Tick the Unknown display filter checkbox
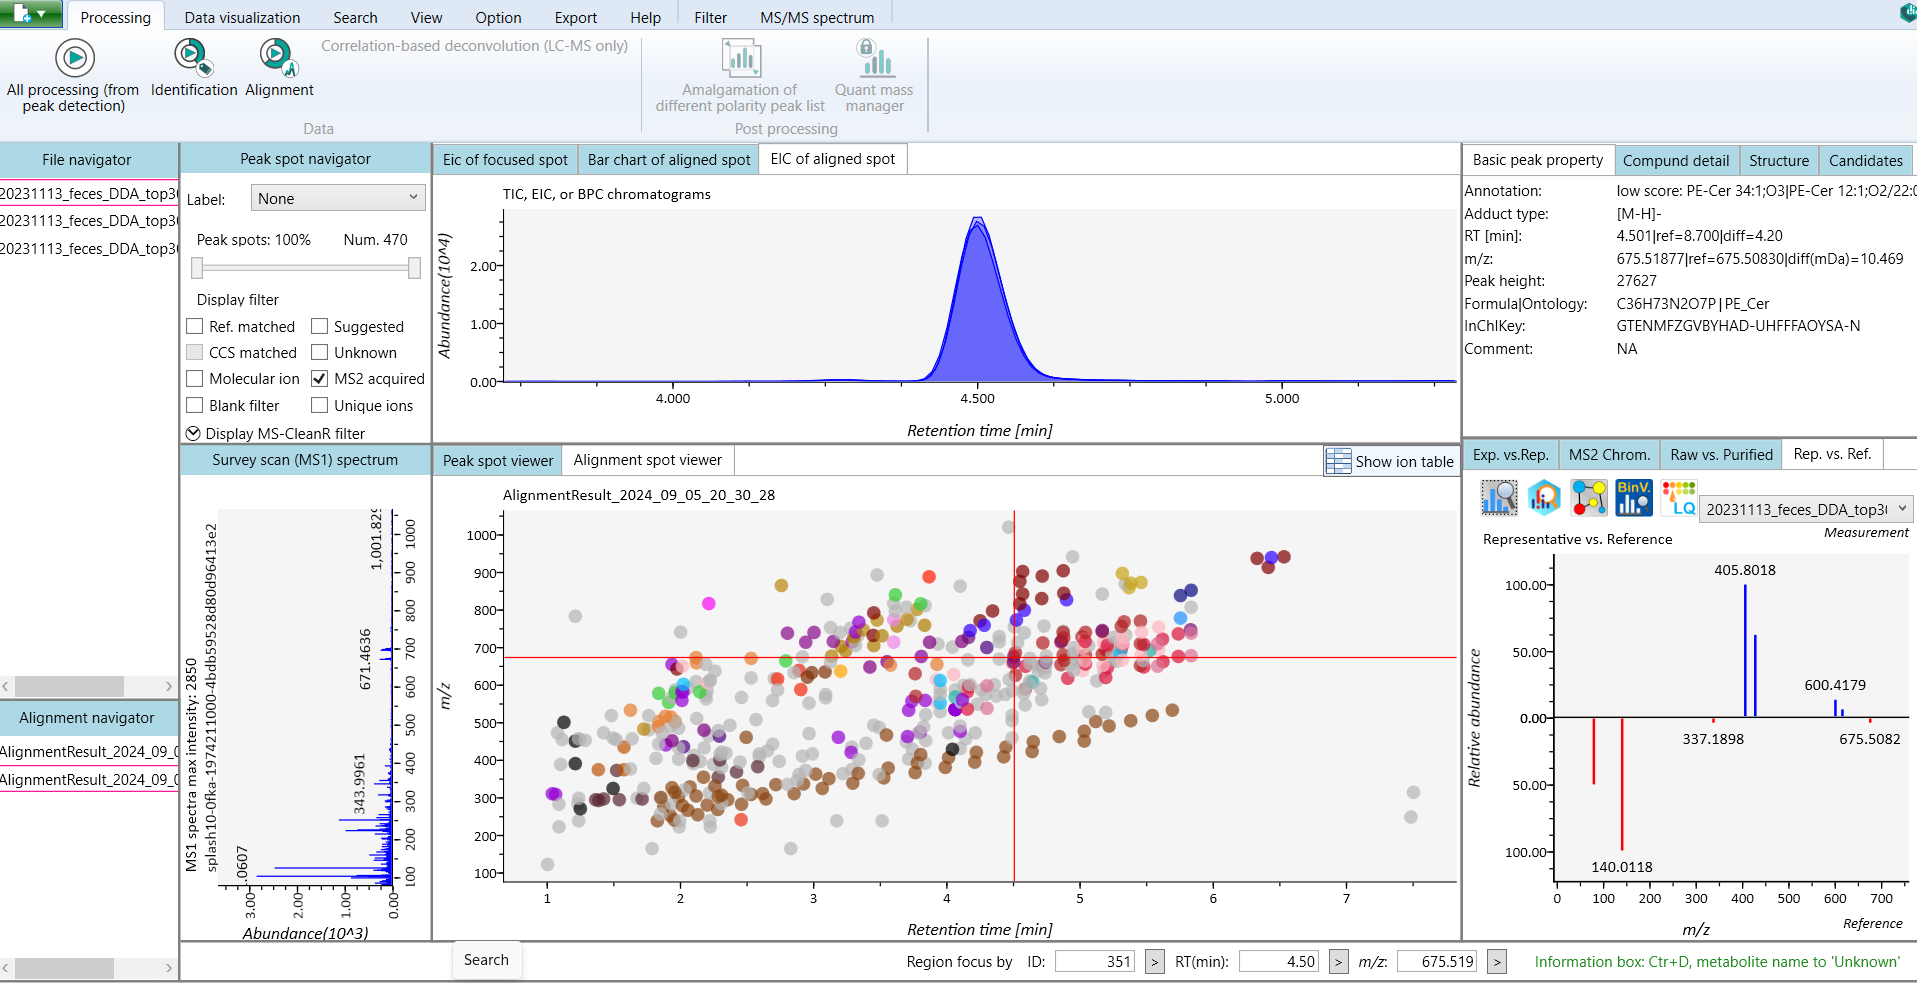 (320, 353)
